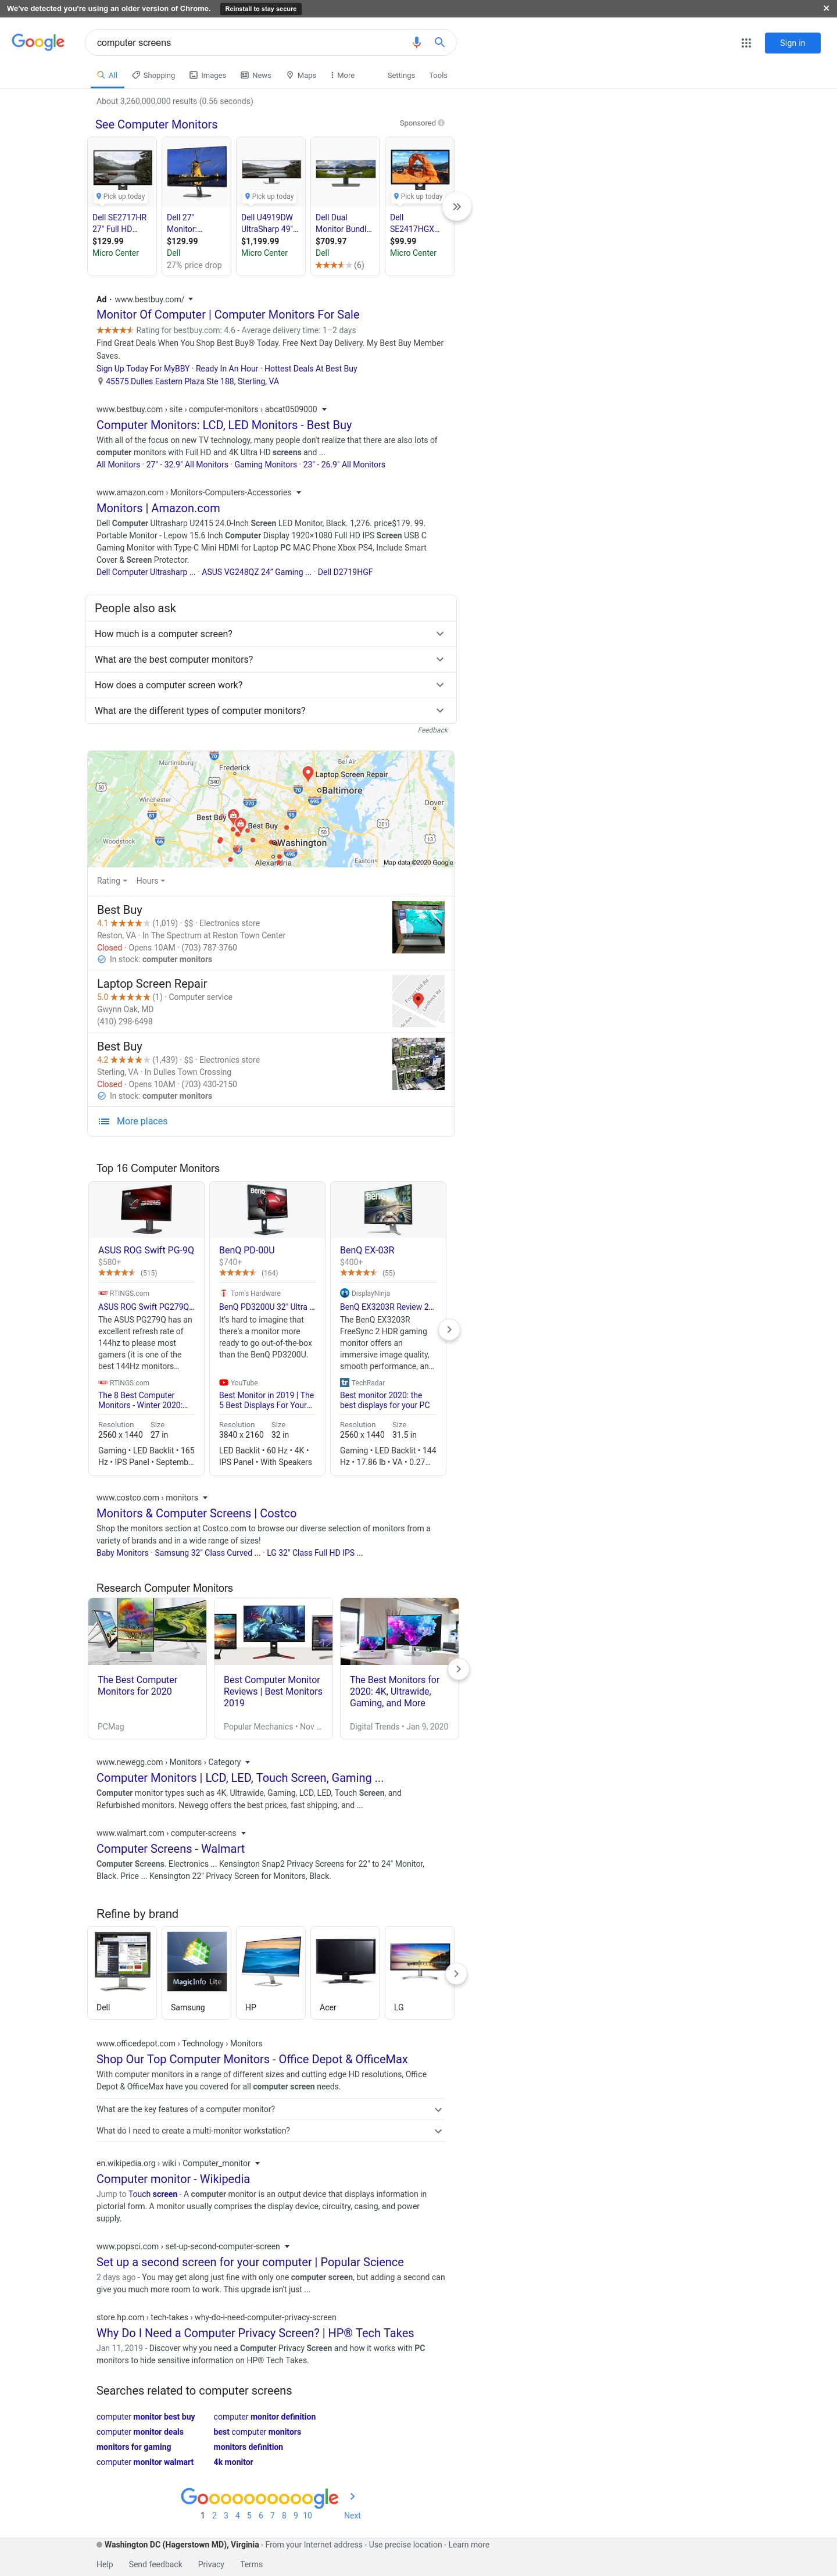Click the Sponsored info icon

pyautogui.click(x=441, y=123)
